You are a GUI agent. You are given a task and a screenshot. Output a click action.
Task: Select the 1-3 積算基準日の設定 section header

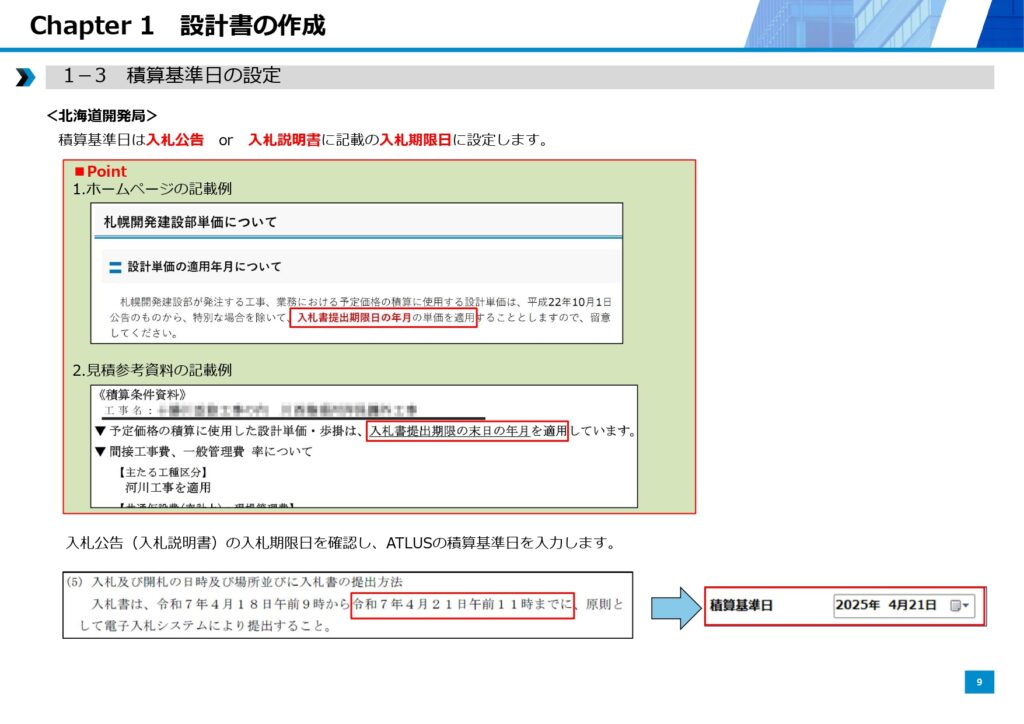coord(171,76)
